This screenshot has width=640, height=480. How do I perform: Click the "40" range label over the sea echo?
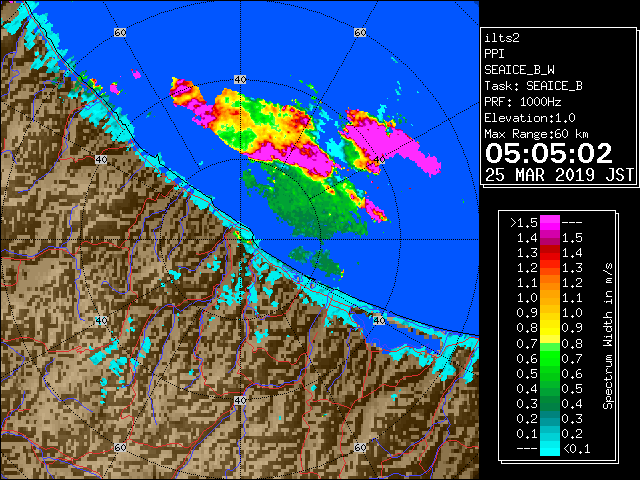(379, 160)
